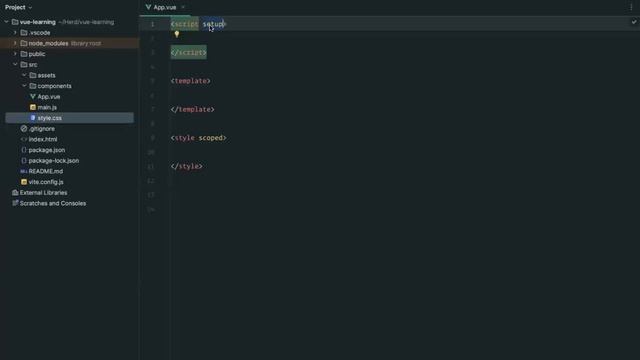This screenshot has height=360, width=640.
Task: Click the External Libraries icon
Action: 15,192
